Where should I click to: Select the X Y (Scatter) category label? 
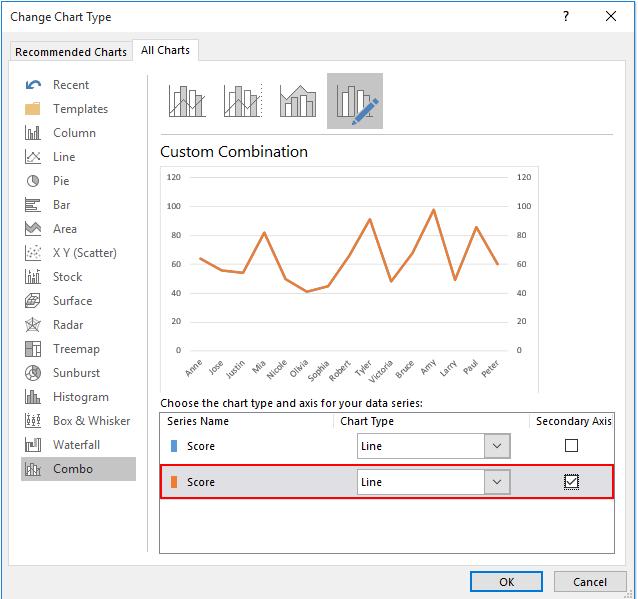click(85, 253)
